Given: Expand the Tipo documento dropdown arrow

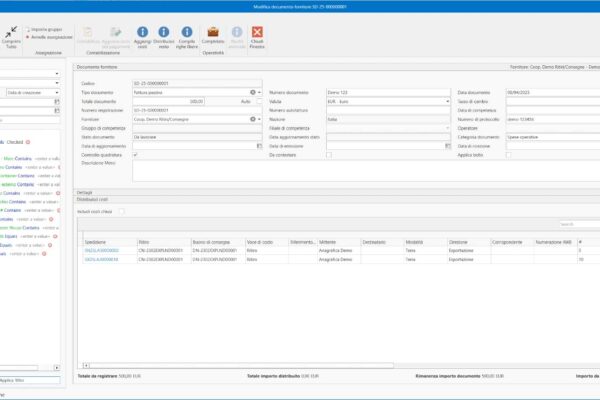Looking at the screenshot, I should (x=259, y=92).
